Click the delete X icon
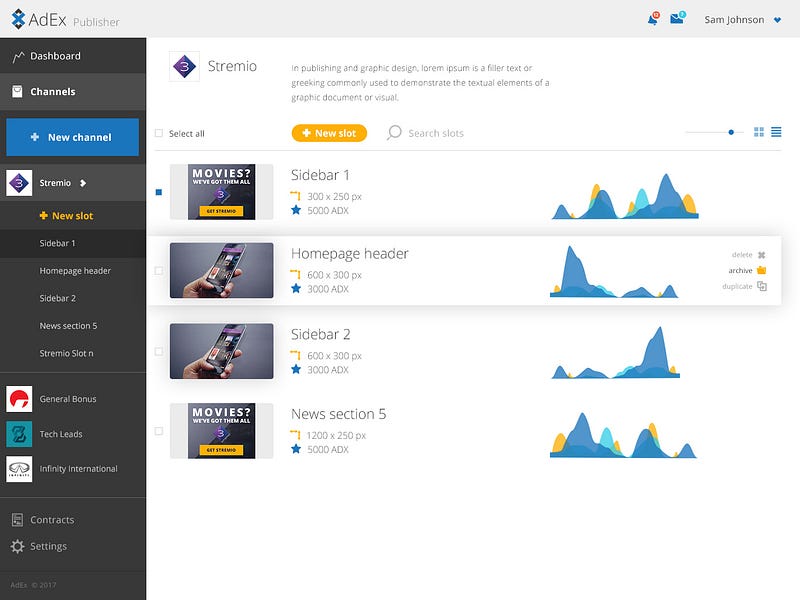 762,255
